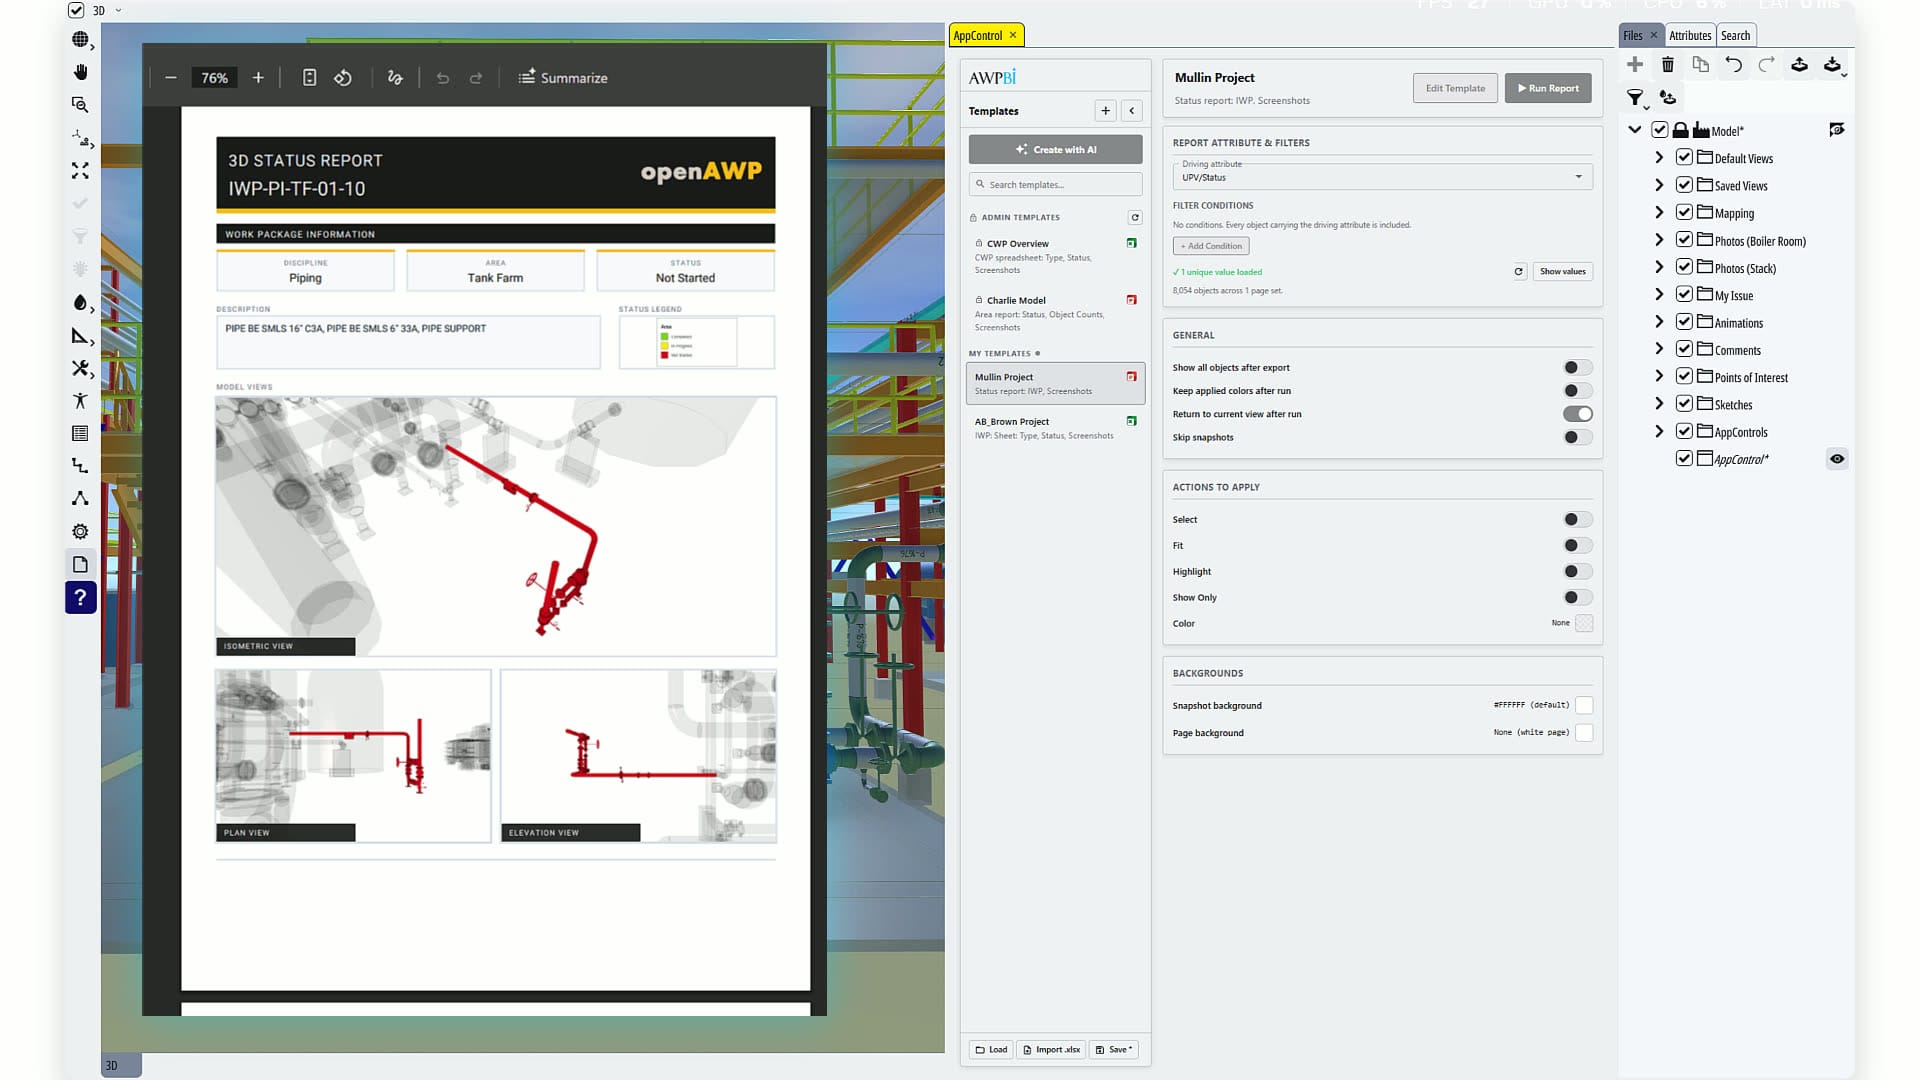Expand the Animations node
The width and height of the screenshot is (1920, 1080).
tap(1659, 322)
